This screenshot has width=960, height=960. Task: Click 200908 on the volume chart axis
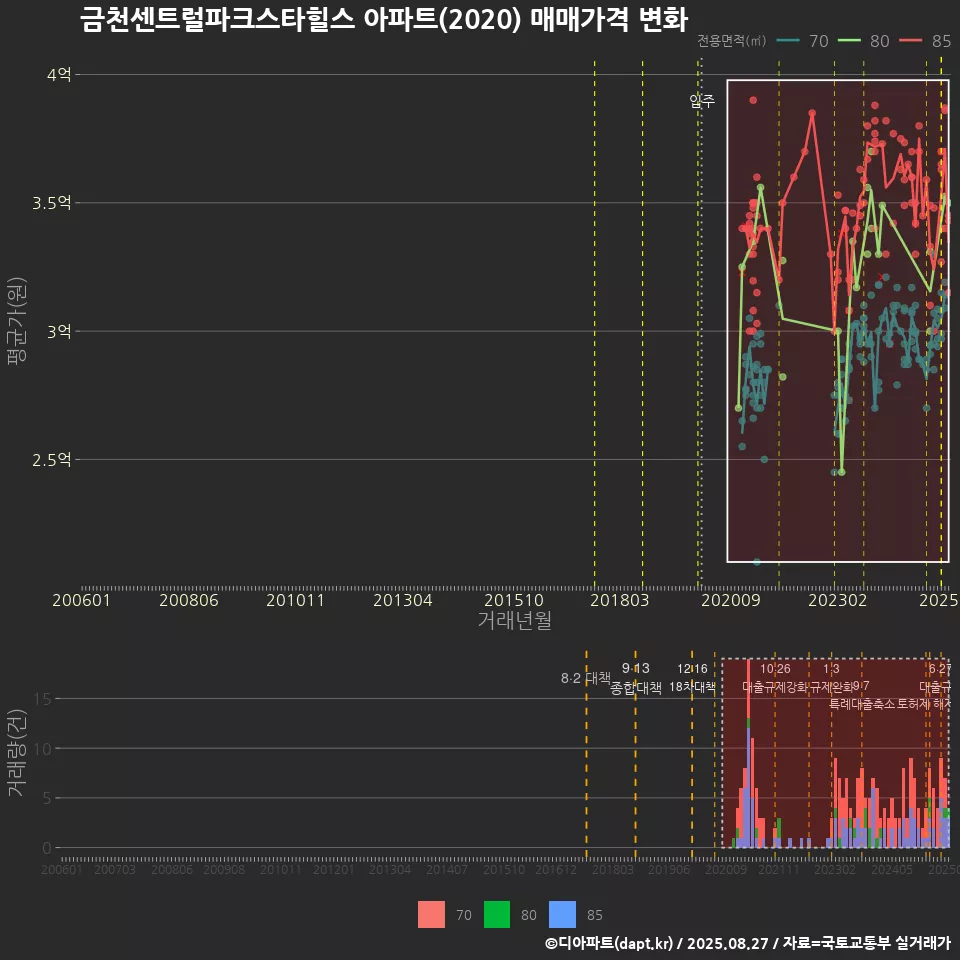[223, 869]
